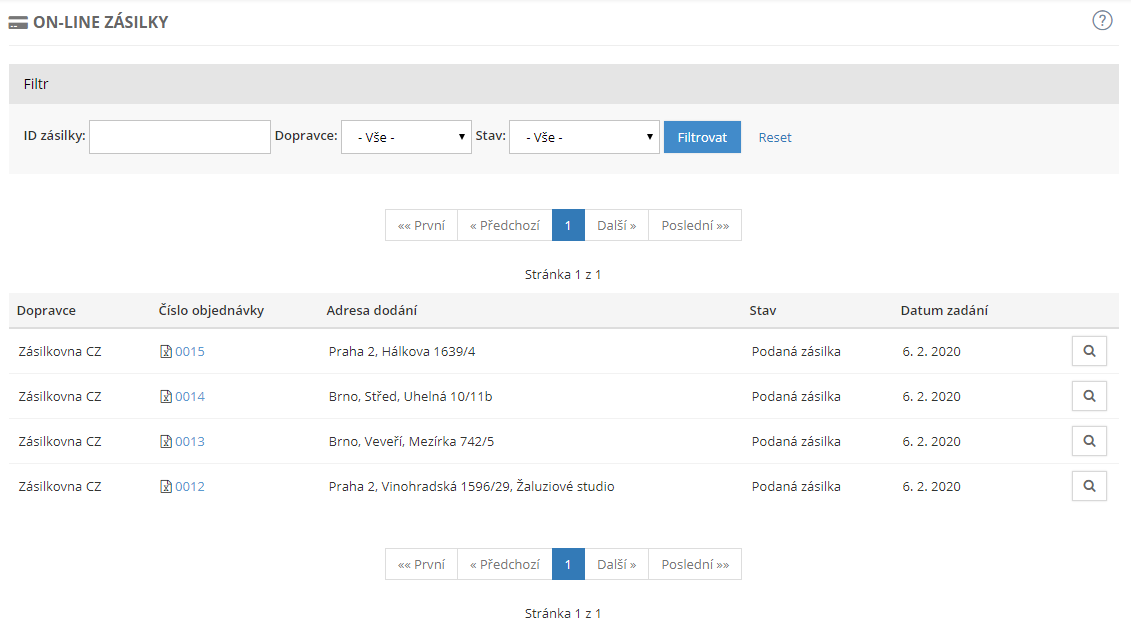This screenshot has height=644, width=1131.
Task: View details of order 0014 via magnifier
Action: 1089,396
